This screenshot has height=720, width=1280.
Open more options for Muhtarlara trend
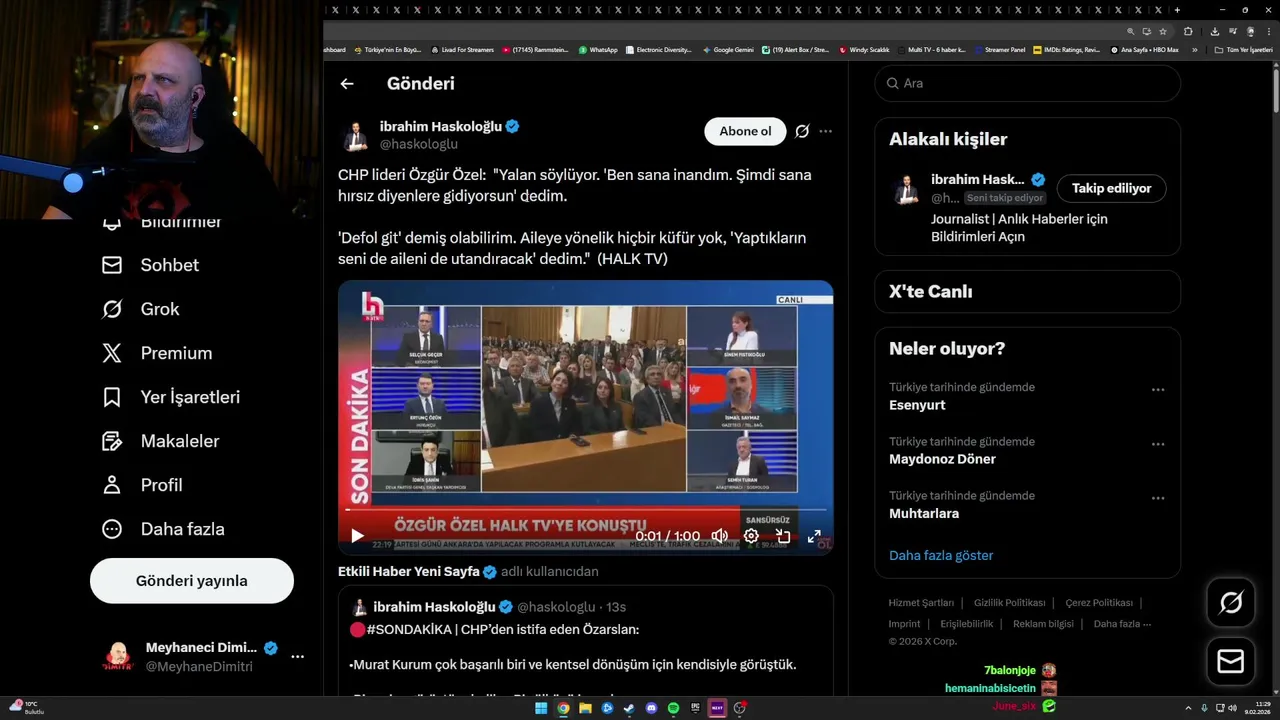click(1158, 498)
